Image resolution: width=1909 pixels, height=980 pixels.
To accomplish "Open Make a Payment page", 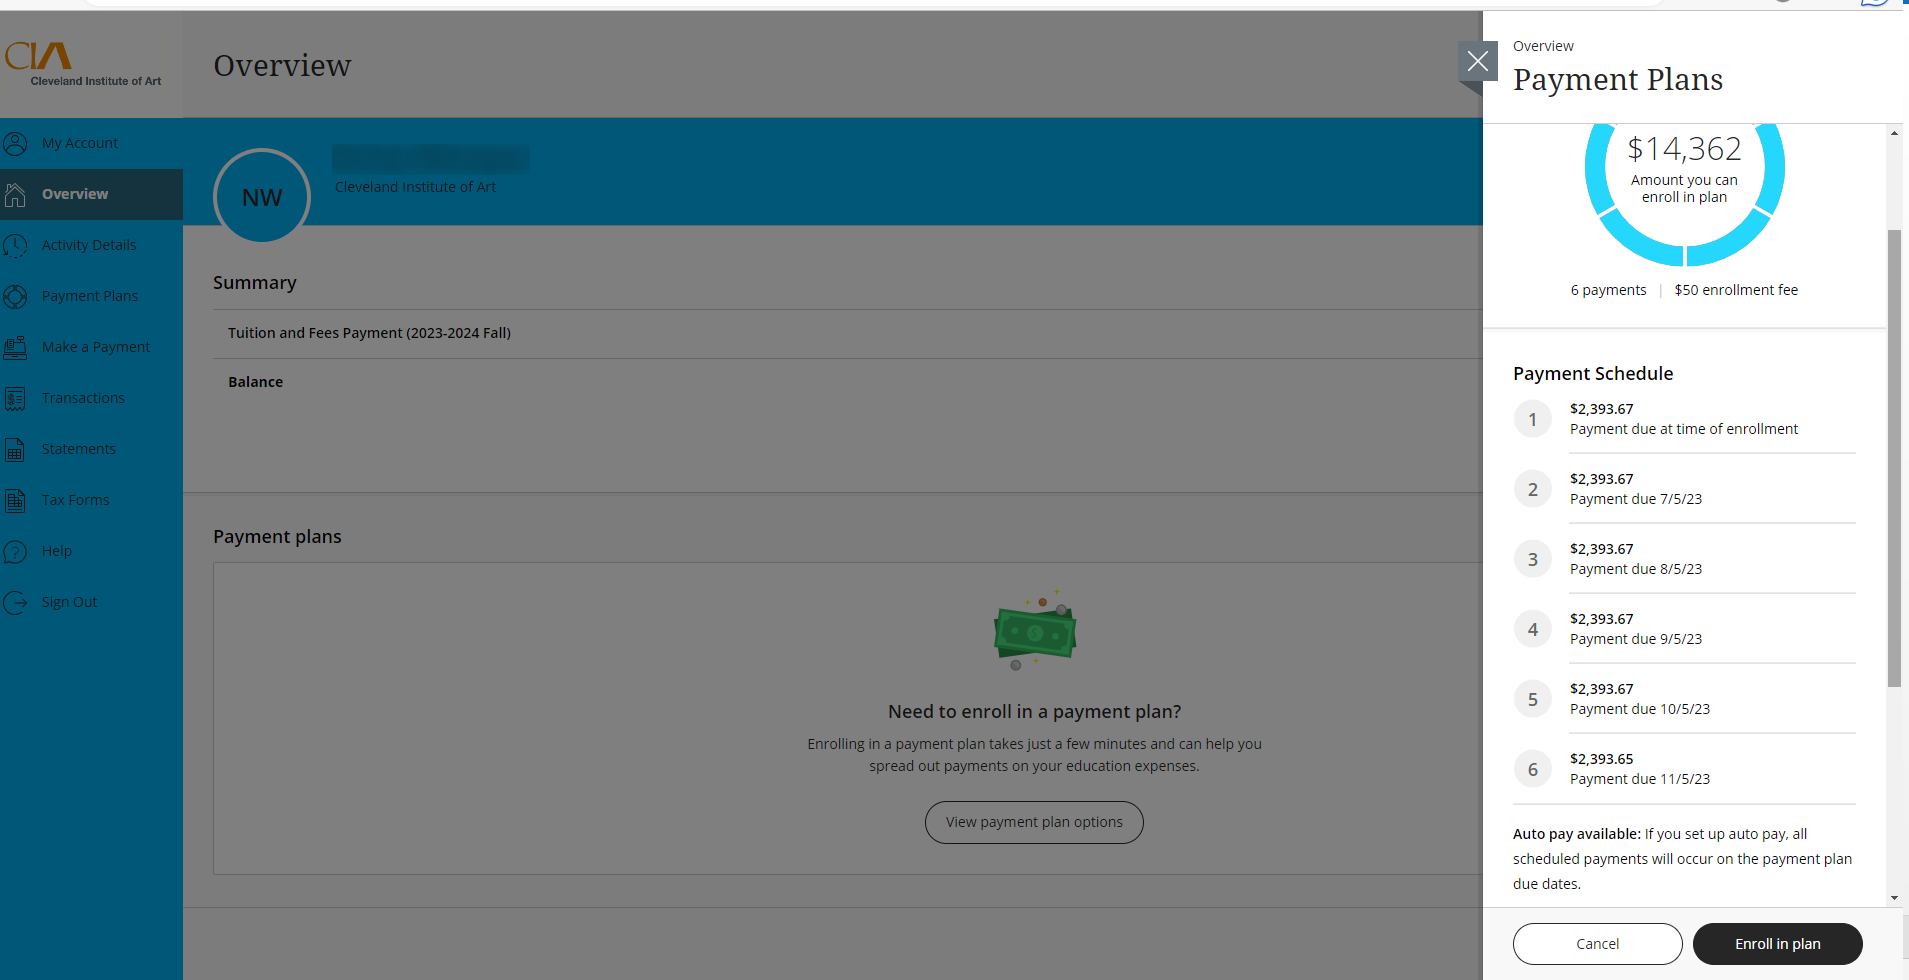I will point(91,347).
